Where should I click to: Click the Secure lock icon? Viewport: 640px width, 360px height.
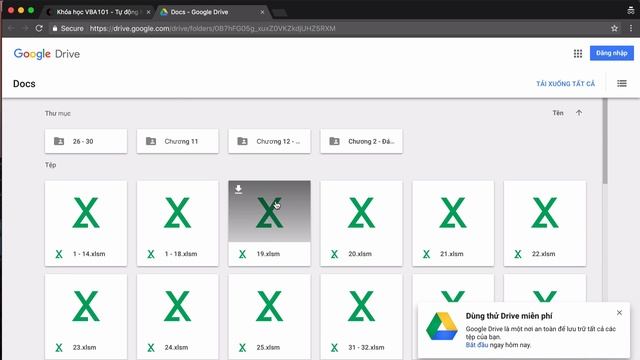pos(55,28)
